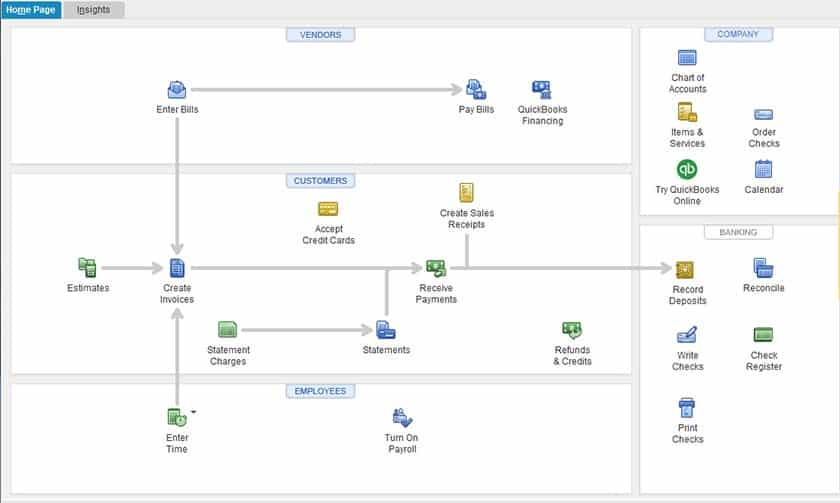
Task: Expand the Enter Time dropdown arrow
Action: [x=193, y=412]
